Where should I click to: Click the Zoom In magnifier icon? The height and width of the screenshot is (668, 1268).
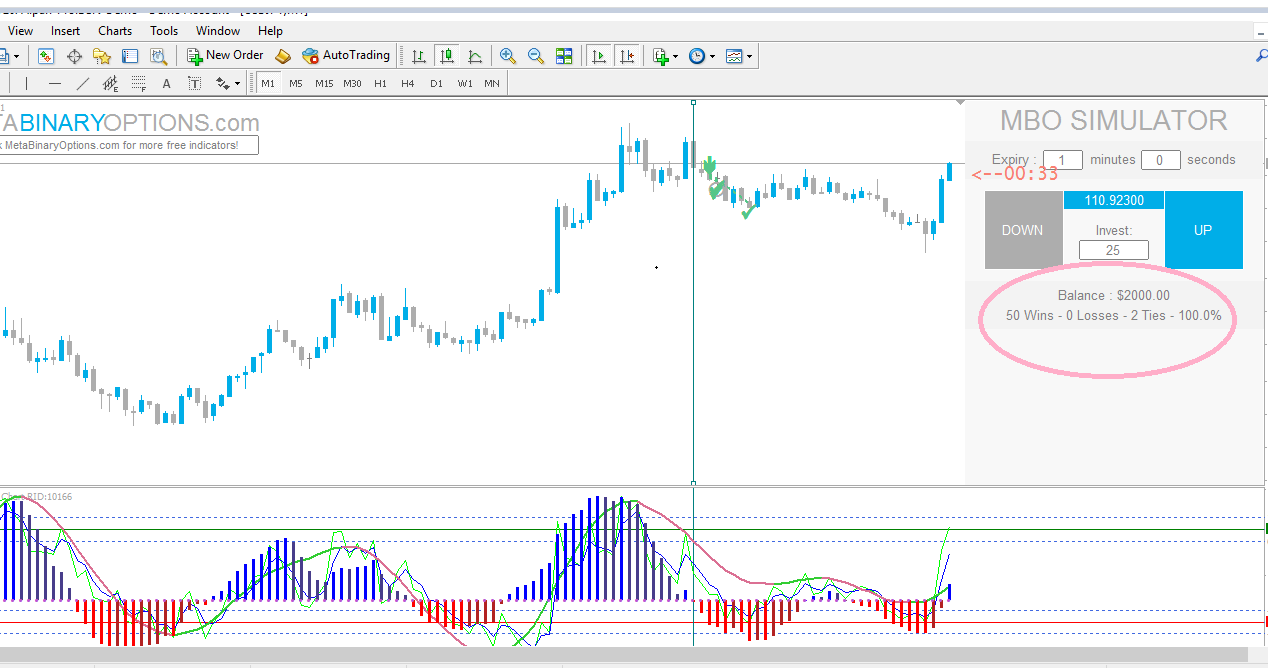(x=508, y=56)
